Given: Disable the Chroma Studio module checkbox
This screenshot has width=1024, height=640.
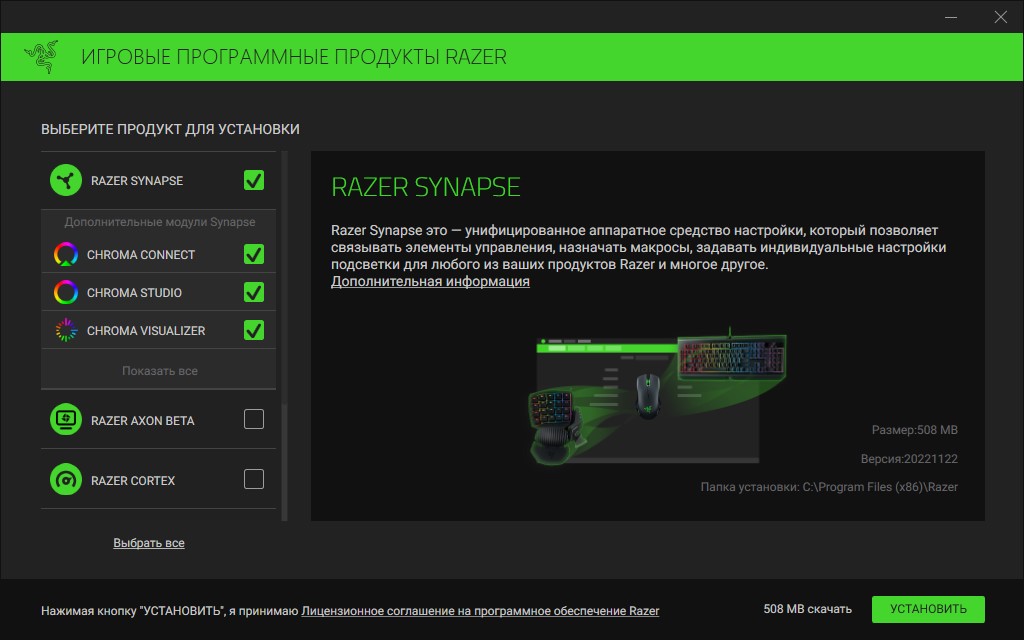Looking at the screenshot, I should 253,293.
